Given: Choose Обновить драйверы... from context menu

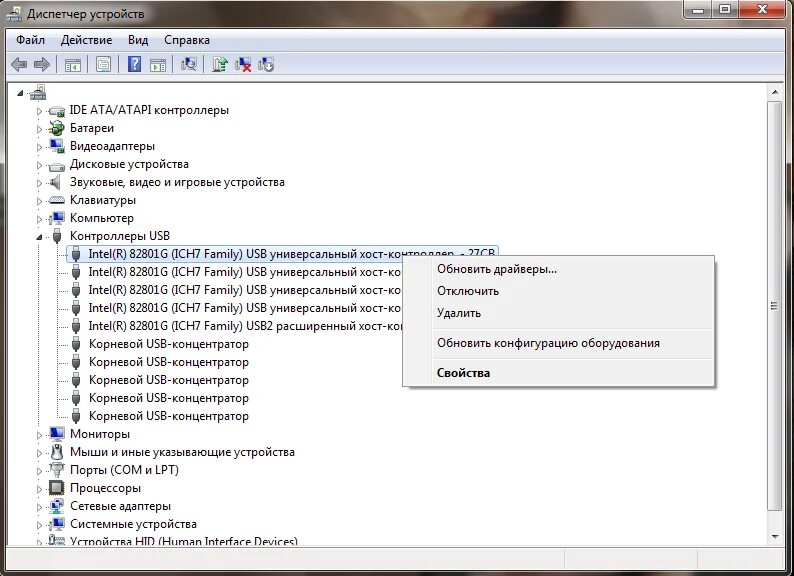Looking at the screenshot, I should (558, 269).
